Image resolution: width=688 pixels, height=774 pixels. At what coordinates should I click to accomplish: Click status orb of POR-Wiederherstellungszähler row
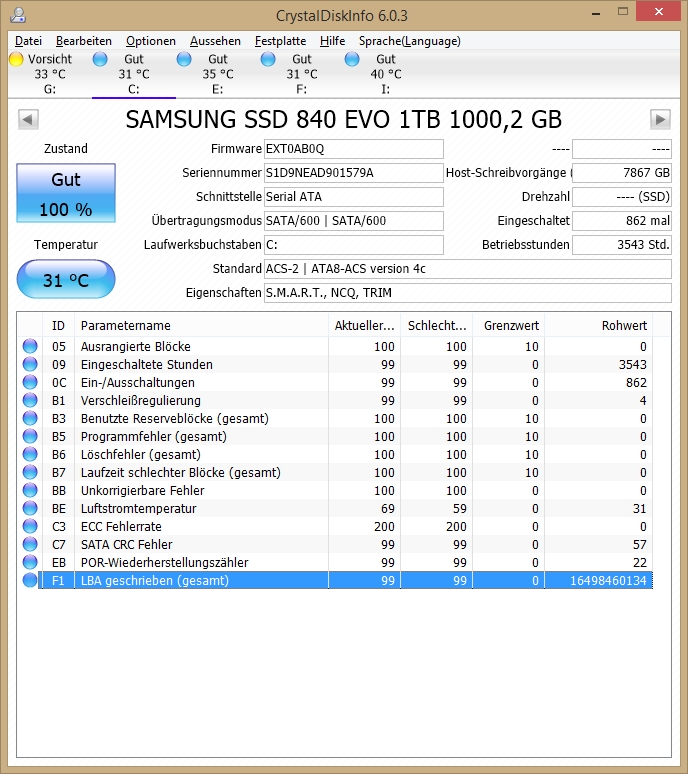point(30,562)
